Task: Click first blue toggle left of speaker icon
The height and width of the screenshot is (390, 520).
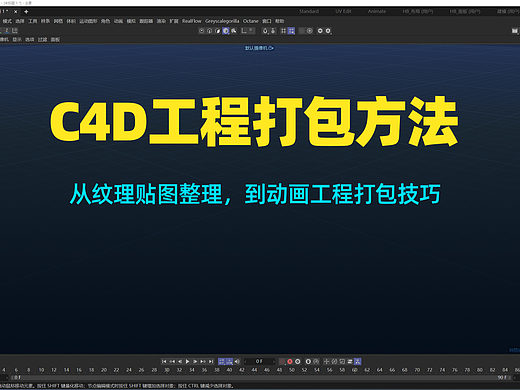Action: pos(222,361)
